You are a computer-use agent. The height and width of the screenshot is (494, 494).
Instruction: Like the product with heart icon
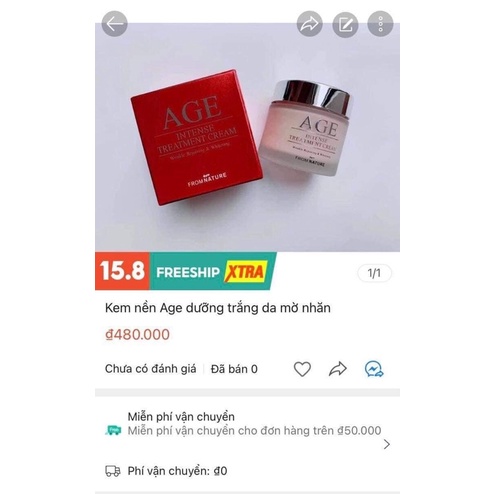[x=302, y=369]
